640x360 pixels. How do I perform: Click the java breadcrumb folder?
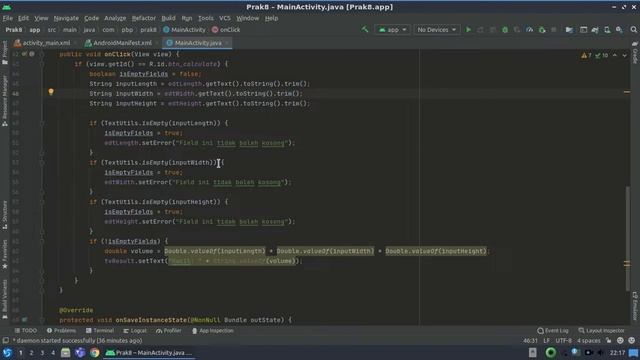point(89,30)
